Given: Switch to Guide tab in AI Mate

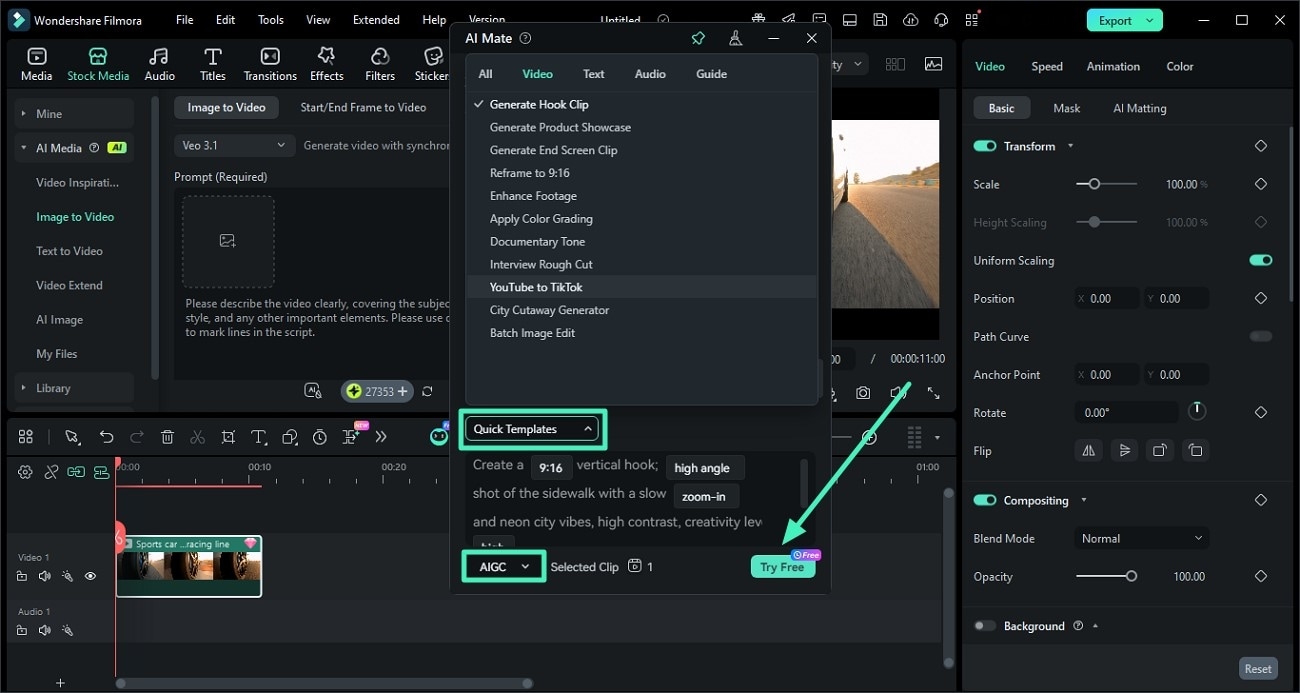Looking at the screenshot, I should click(711, 74).
